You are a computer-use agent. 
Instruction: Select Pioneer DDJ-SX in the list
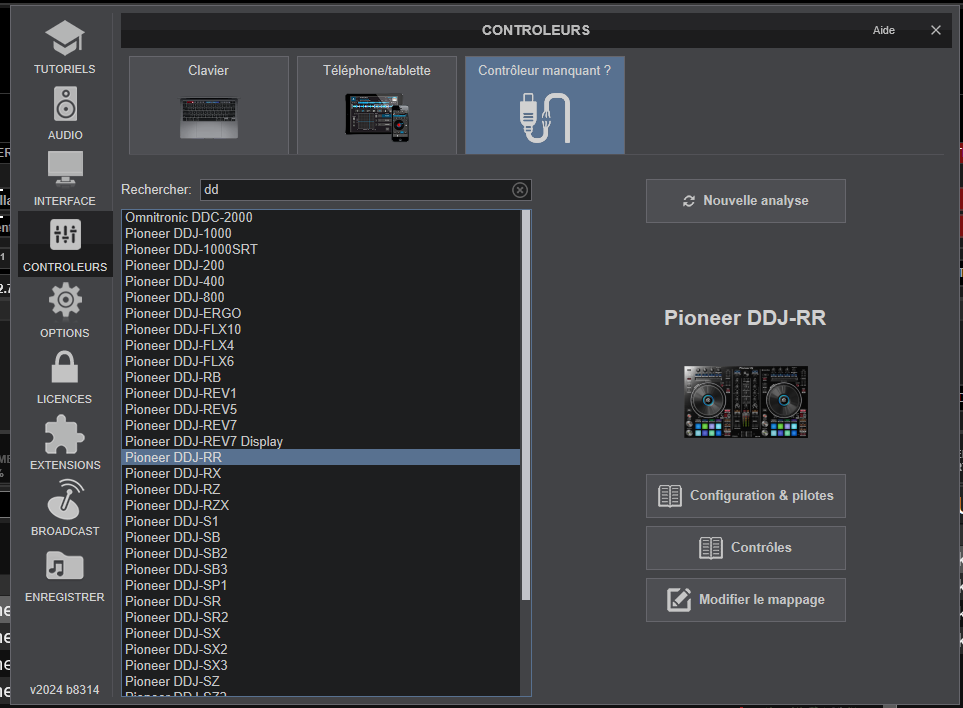tap(321, 632)
